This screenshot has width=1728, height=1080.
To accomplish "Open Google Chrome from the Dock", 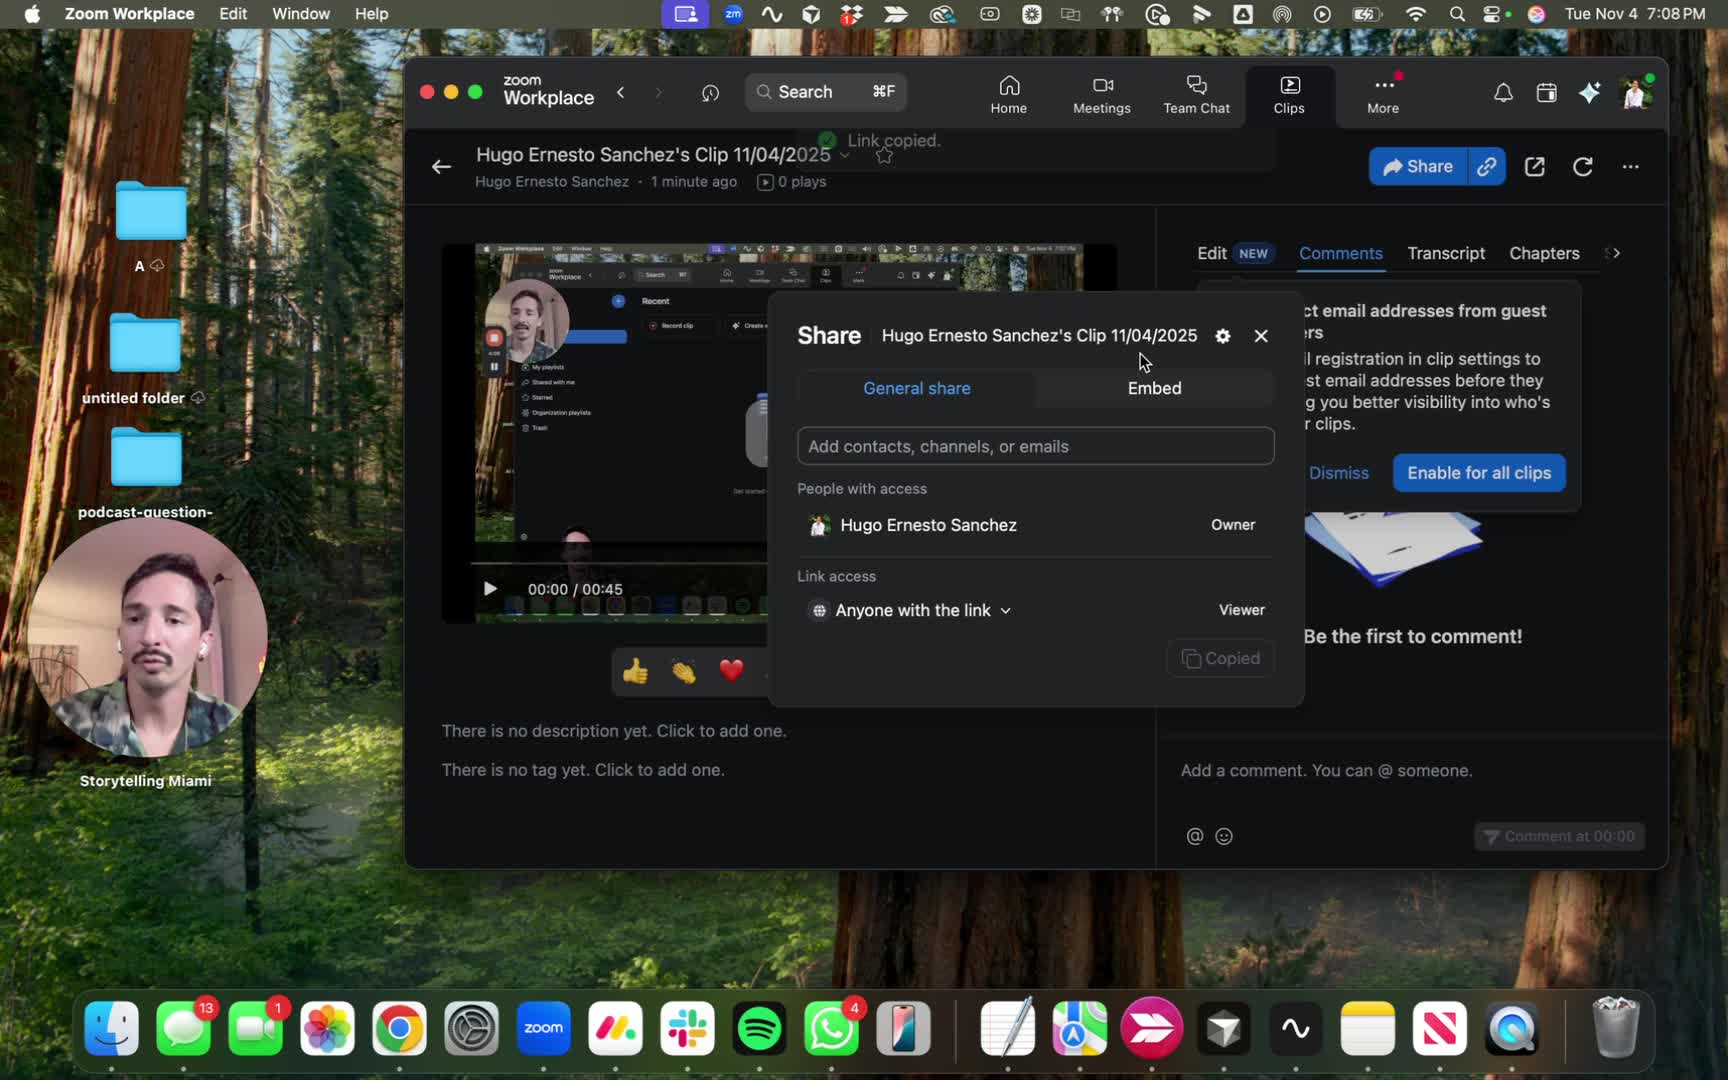I will click(x=399, y=1028).
